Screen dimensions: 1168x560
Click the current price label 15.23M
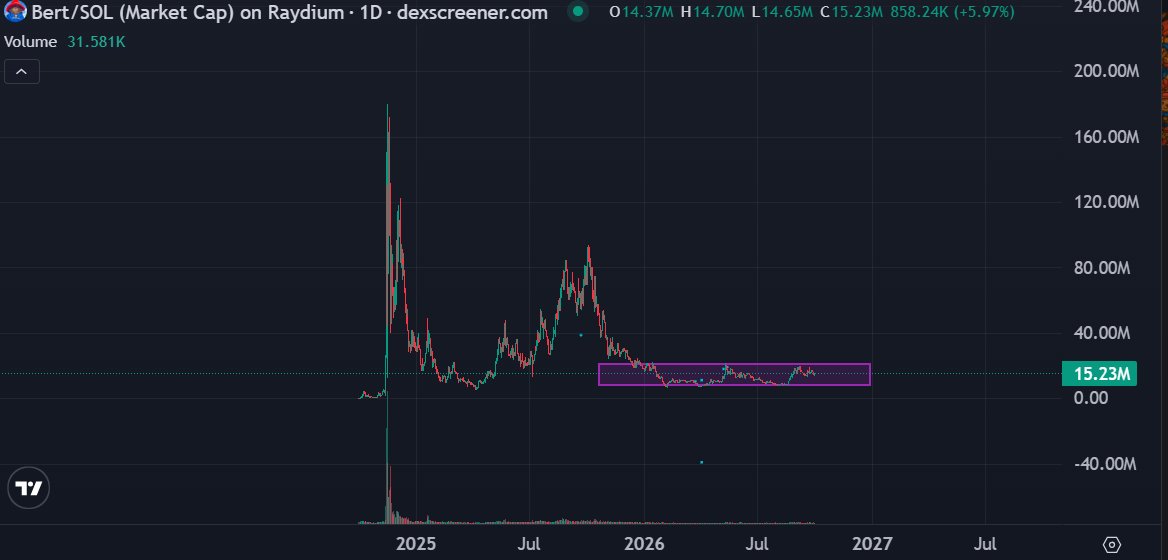(x=1099, y=374)
